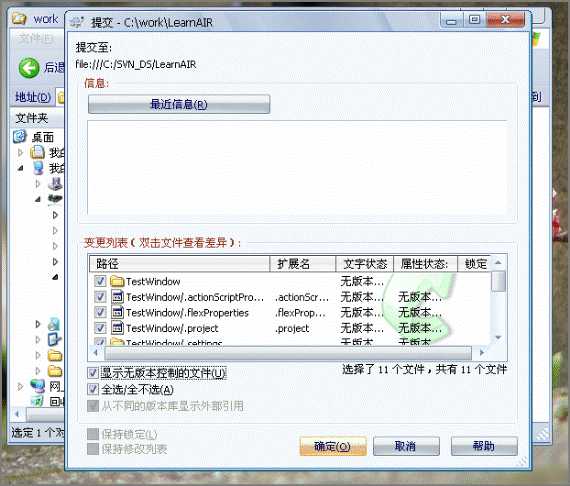Select the Desktop icon in folder tree
This screenshot has height=486, width=570.
point(20,137)
